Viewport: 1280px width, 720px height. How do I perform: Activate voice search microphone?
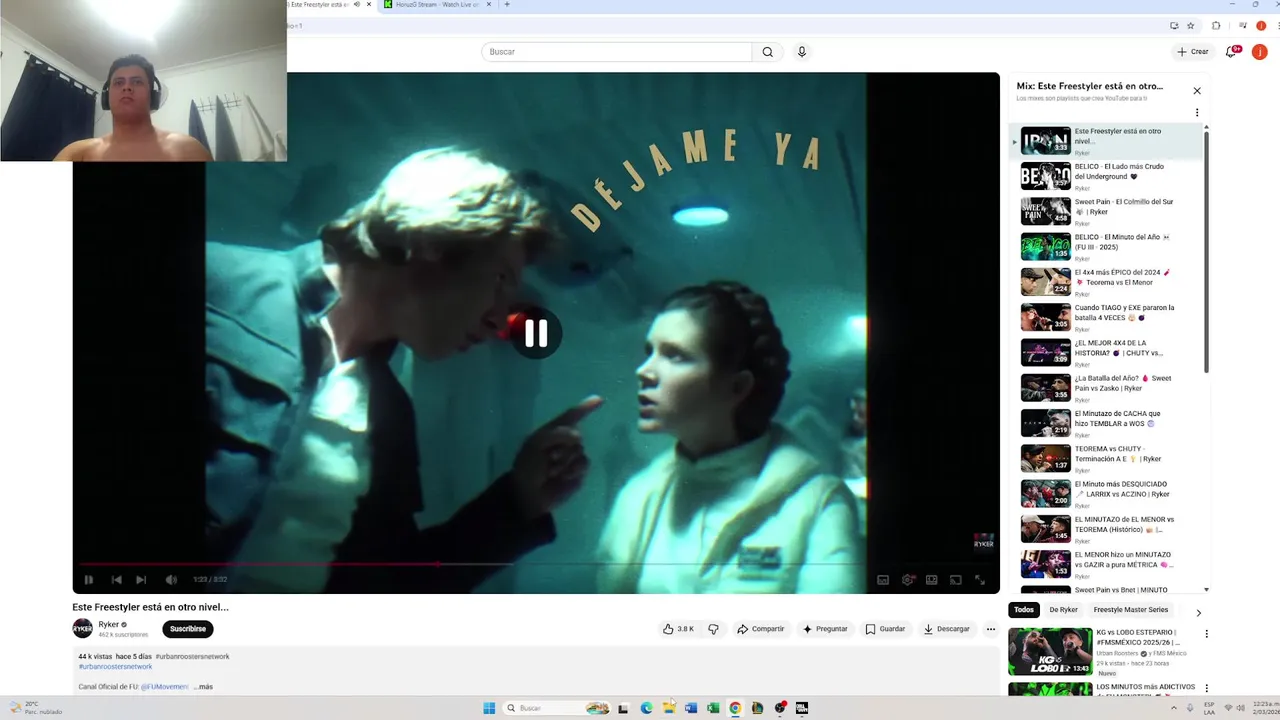coord(801,52)
